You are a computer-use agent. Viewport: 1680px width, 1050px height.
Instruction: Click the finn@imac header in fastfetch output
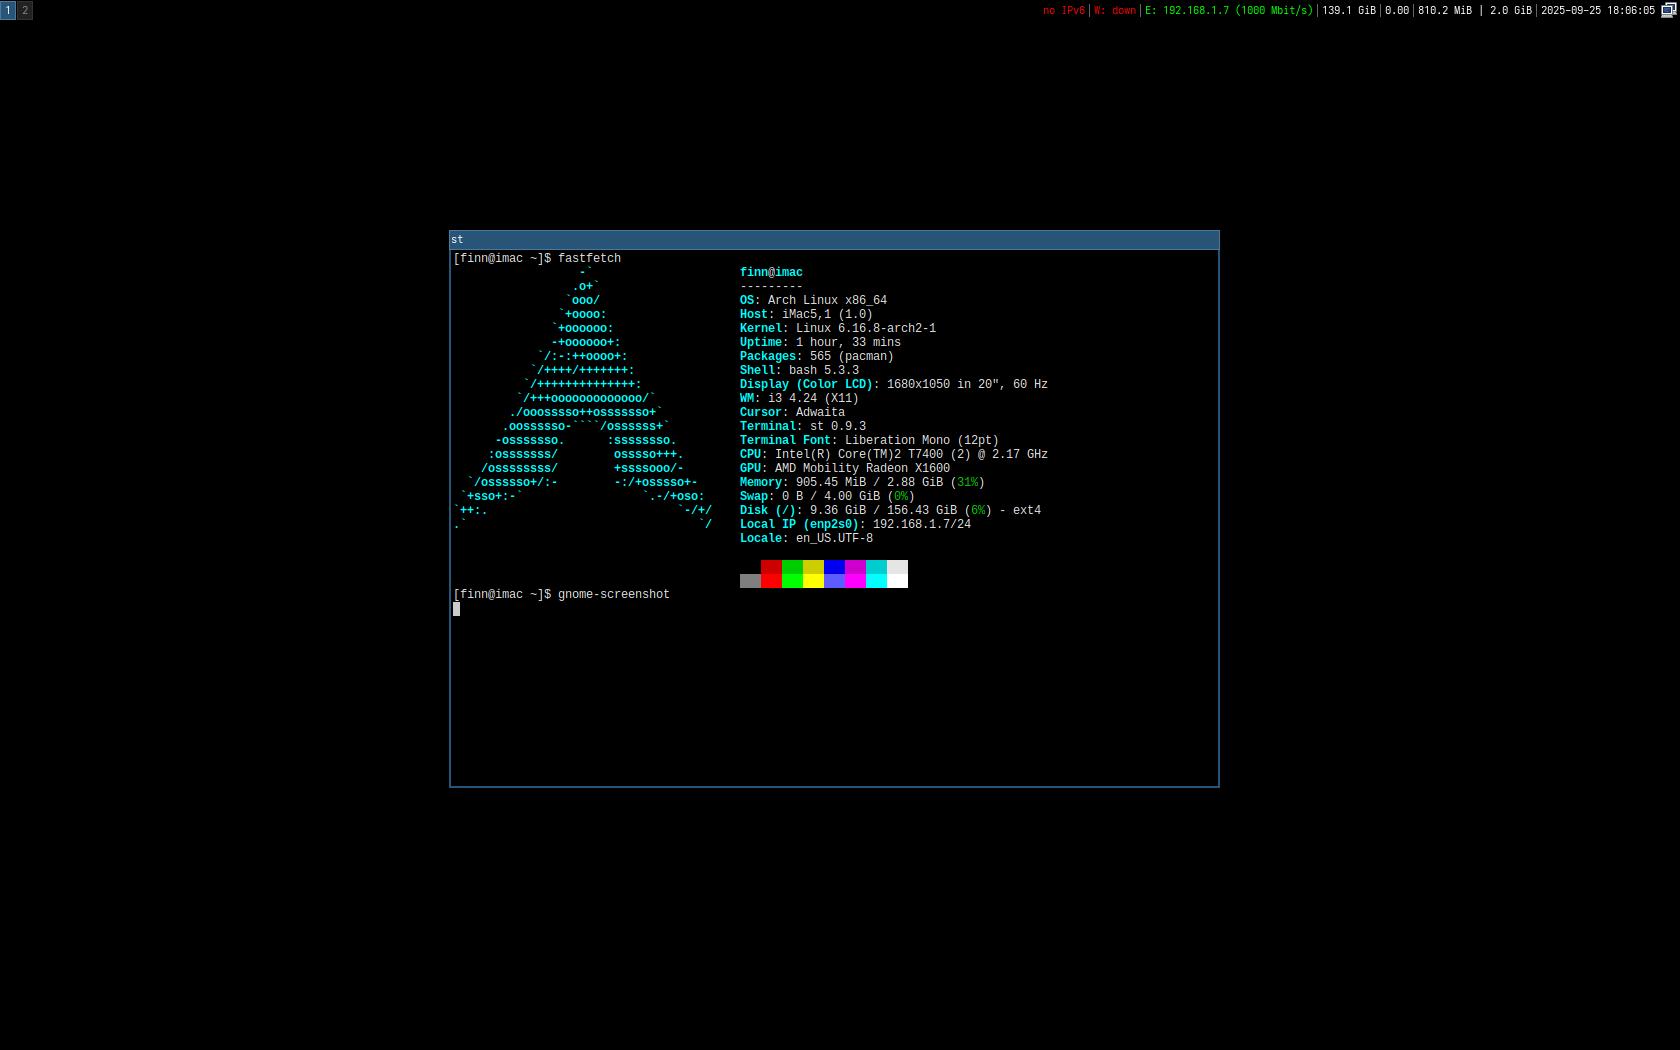pyautogui.click(x=771, y=272)
